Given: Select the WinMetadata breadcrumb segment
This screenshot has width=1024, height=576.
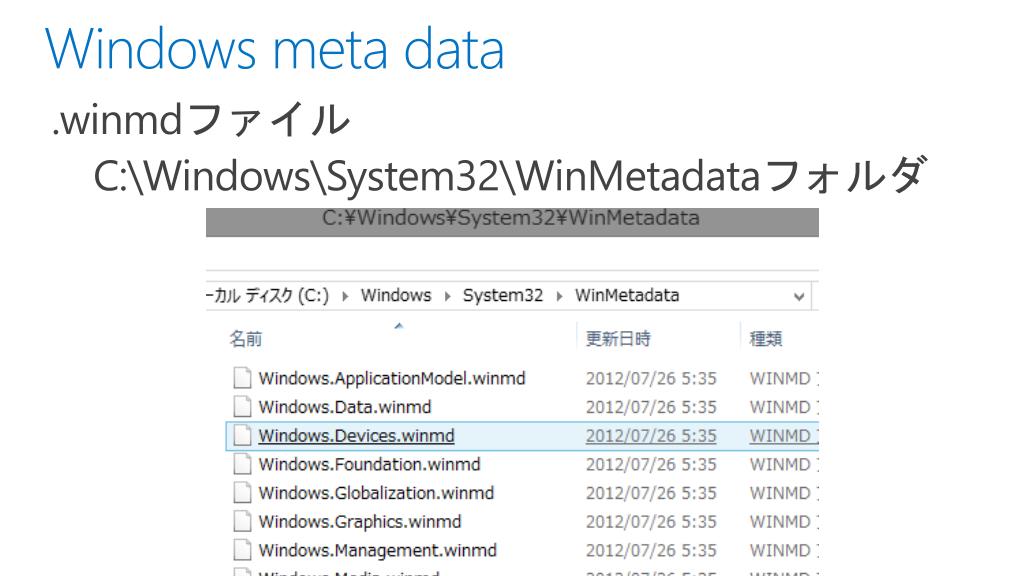Looking at the screenshot, I should pos(627,296).
